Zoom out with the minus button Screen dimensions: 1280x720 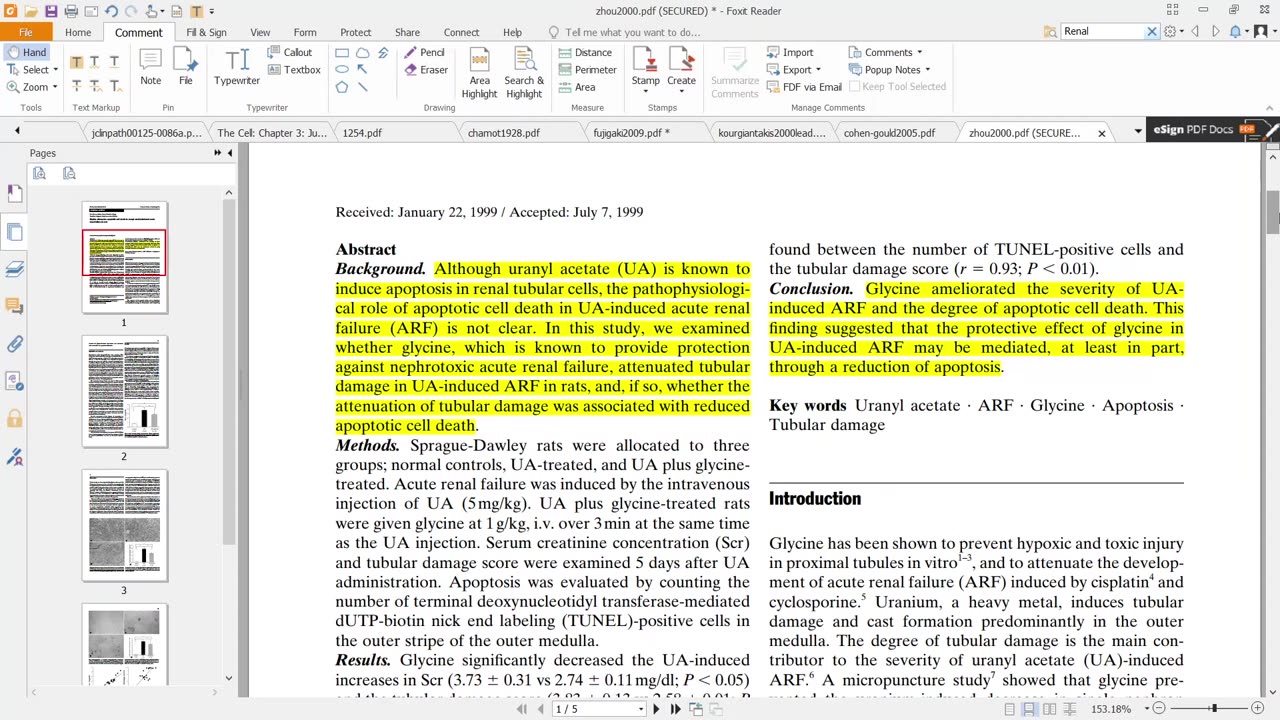1159,709
